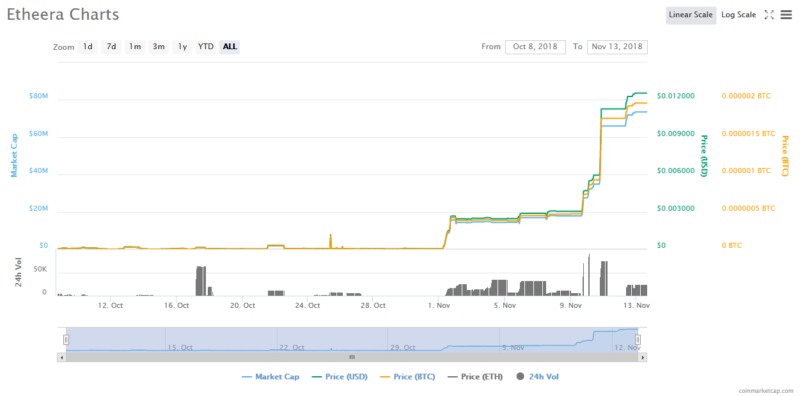
Task: Select the YTD zoom option
Action: [206, 47]
